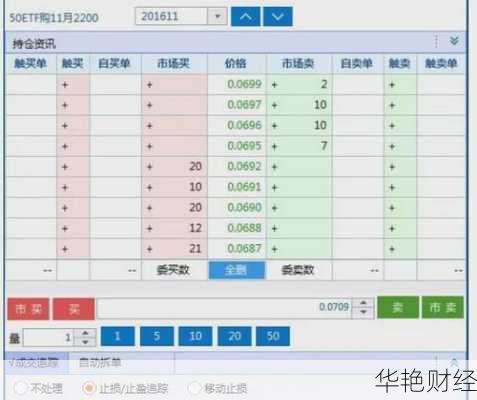Click the 市场买 column header
The image size is (477, 400).
(x=173, y=63)
